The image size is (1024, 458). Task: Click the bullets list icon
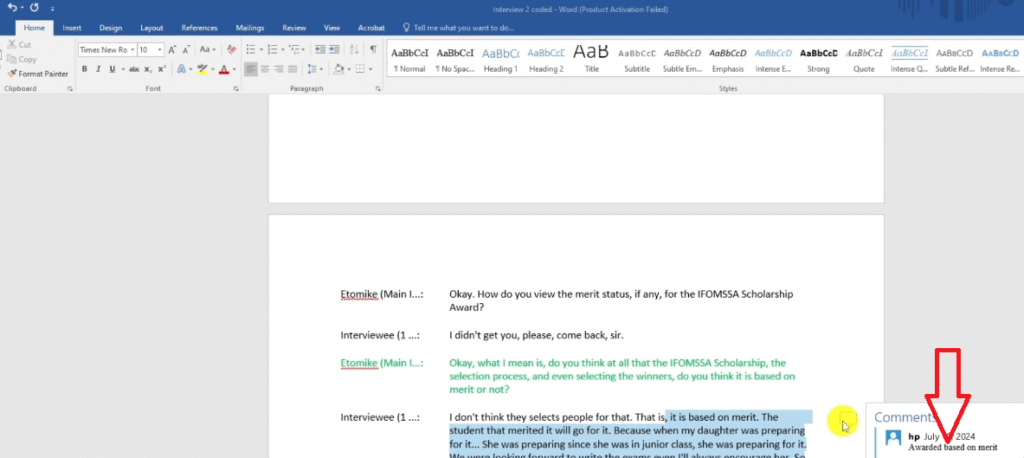250,49
